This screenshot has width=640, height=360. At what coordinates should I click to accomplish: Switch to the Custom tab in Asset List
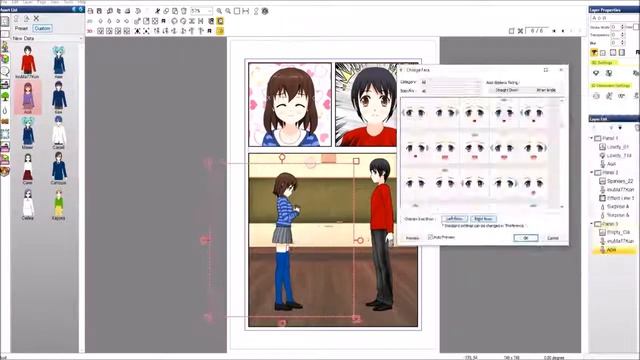tap(42, 28)
